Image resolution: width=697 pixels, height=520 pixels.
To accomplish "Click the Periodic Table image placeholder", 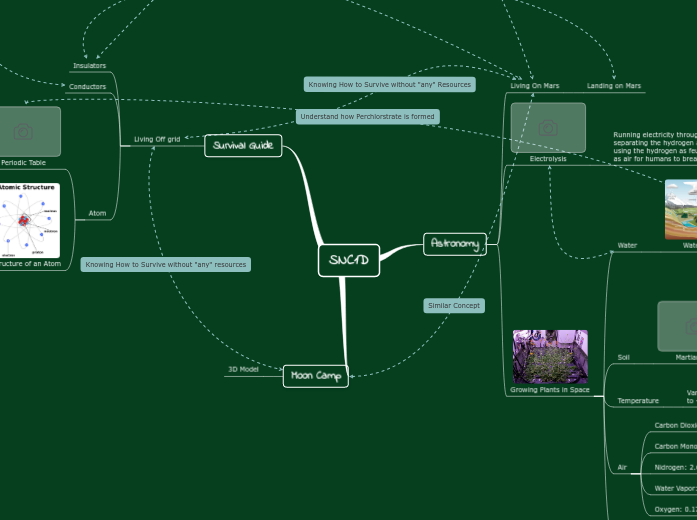I will tap(29, 132).
